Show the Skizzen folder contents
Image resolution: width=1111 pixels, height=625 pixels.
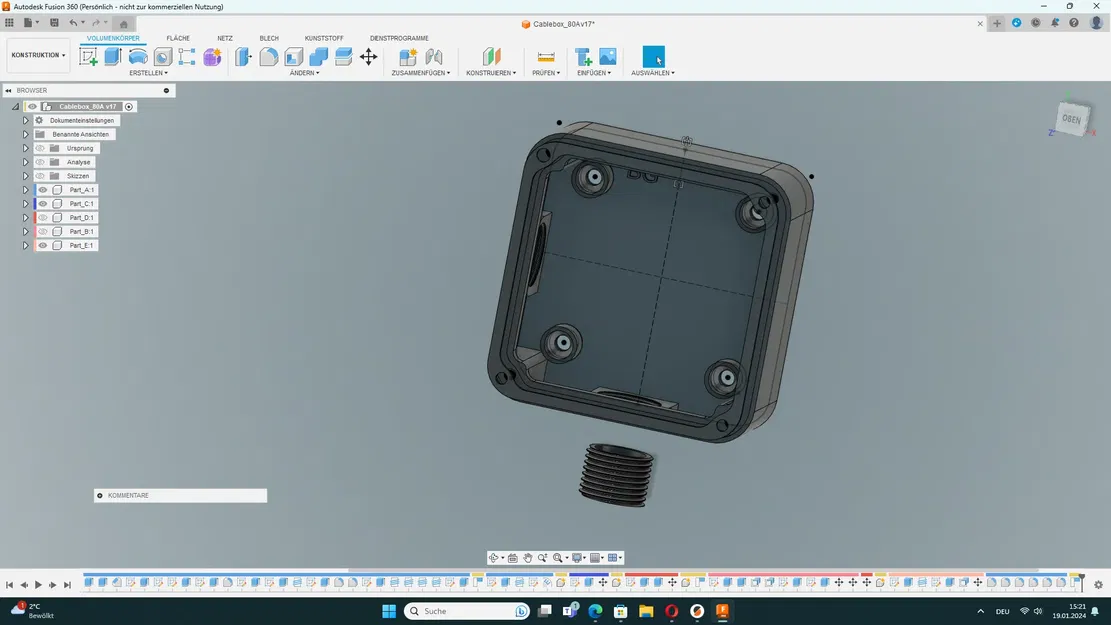point(25,175)
